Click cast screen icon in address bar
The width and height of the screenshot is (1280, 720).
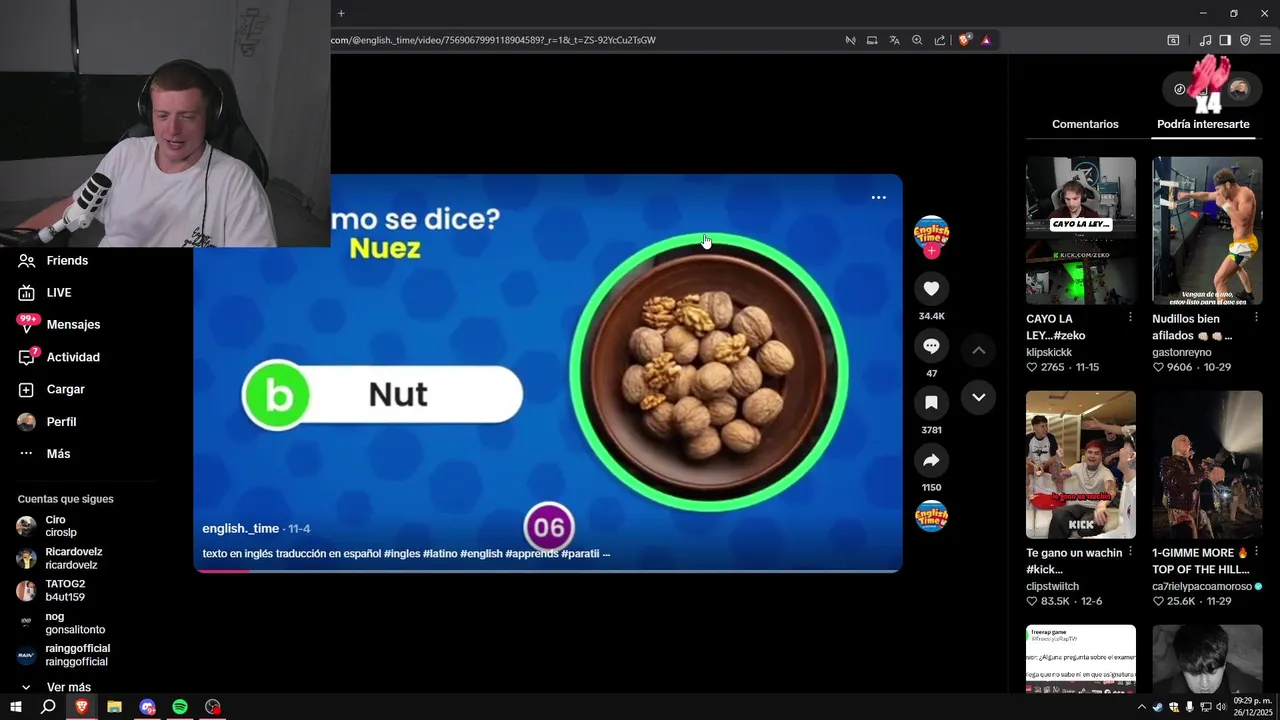point(872,40)
